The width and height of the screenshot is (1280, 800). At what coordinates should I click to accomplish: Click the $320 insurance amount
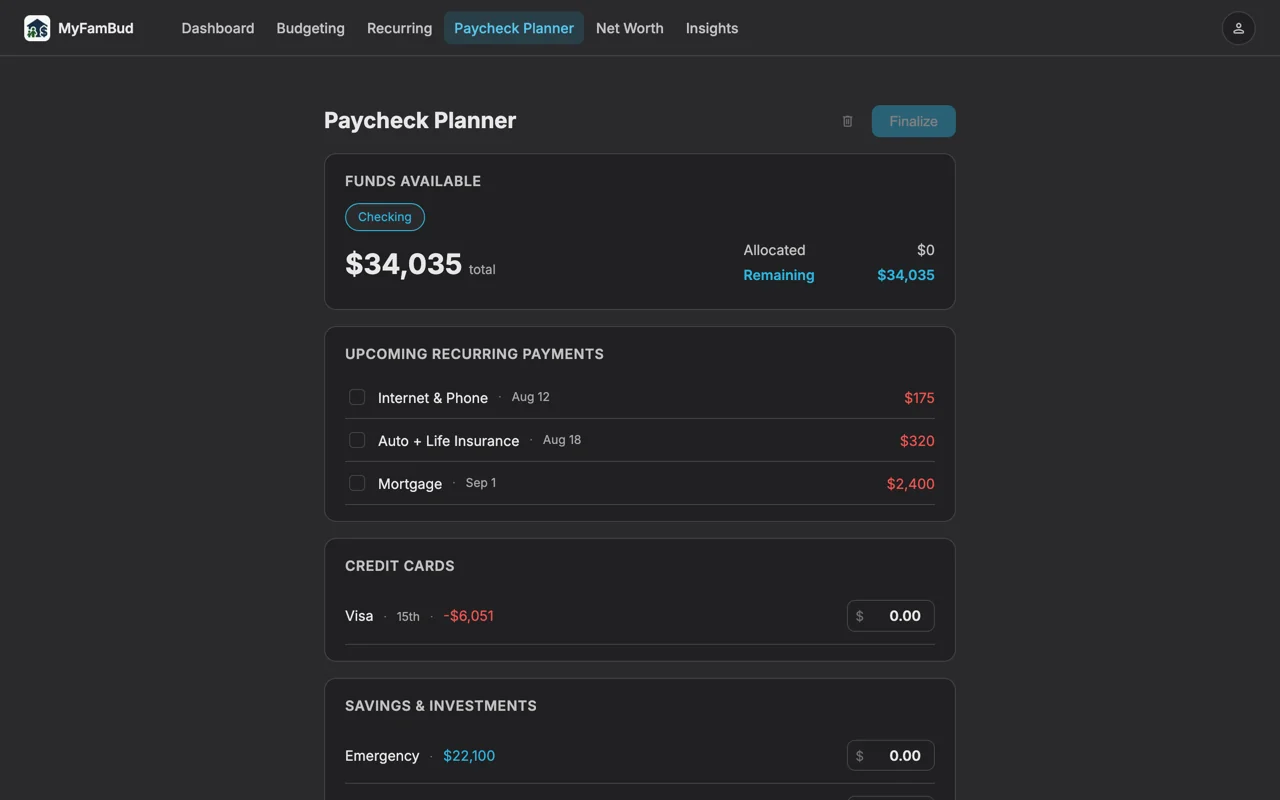(917, 441)
